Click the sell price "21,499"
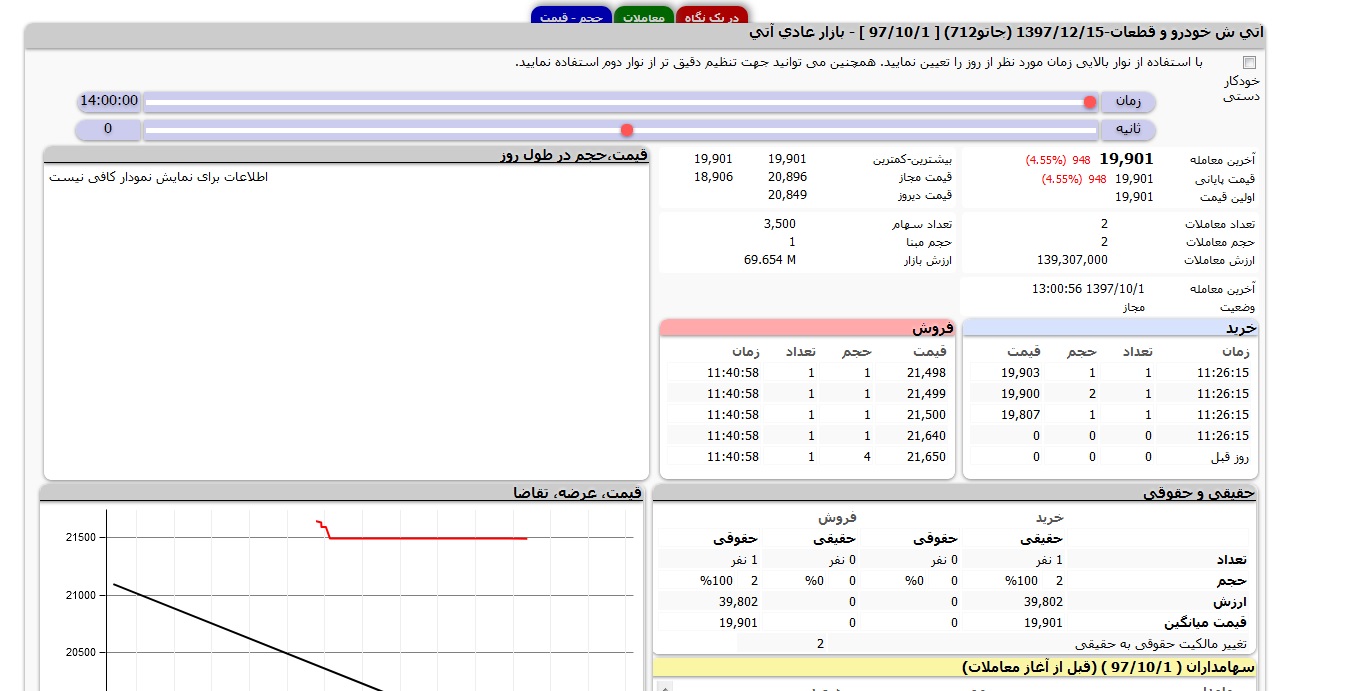 coord(926,394)
